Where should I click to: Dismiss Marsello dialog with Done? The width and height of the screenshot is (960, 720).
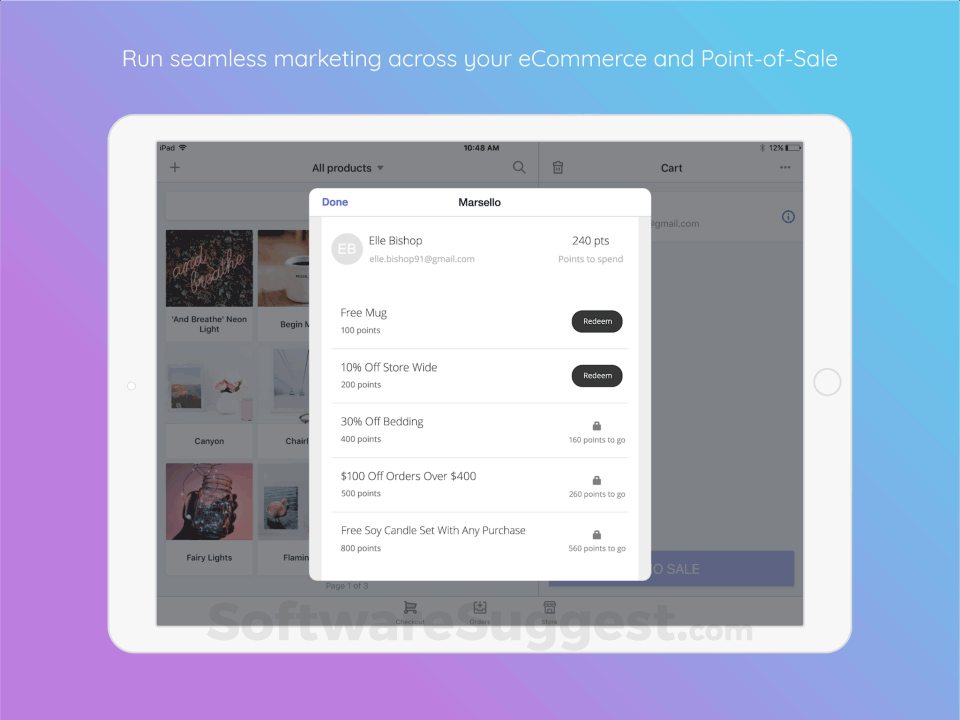[x=335, y=202]
